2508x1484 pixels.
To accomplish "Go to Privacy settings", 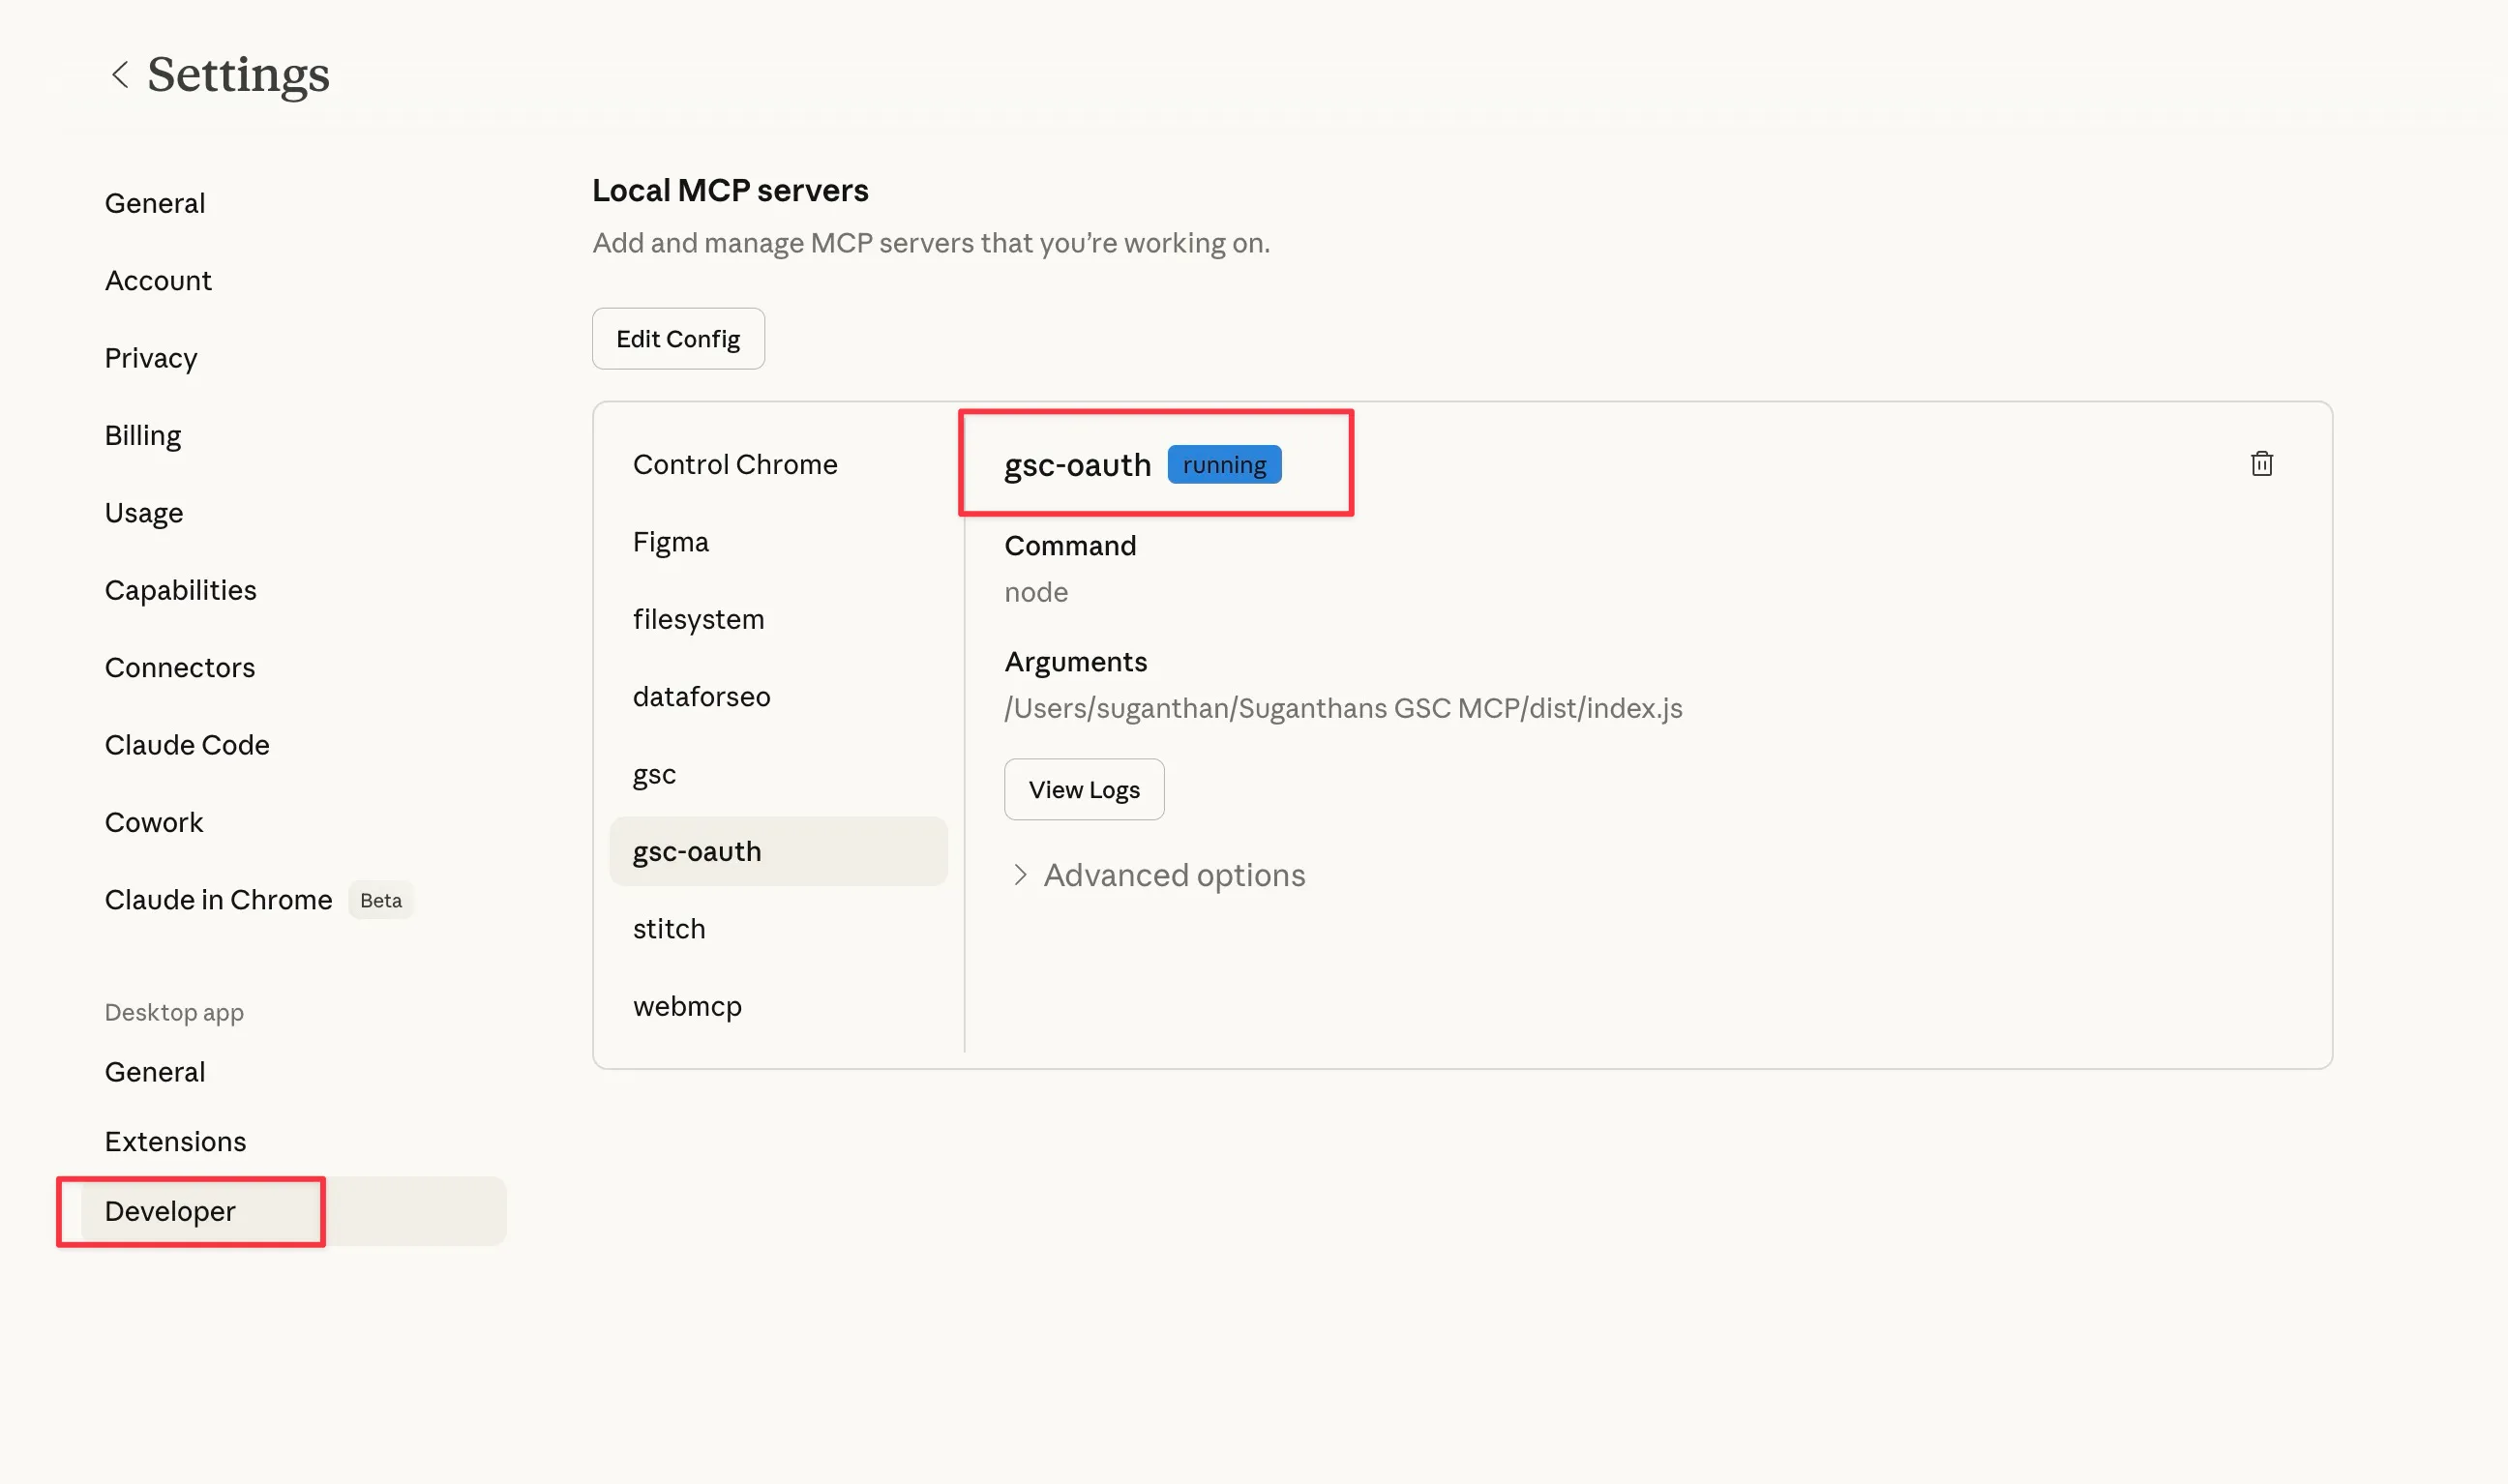I will [x=151, y=358].
